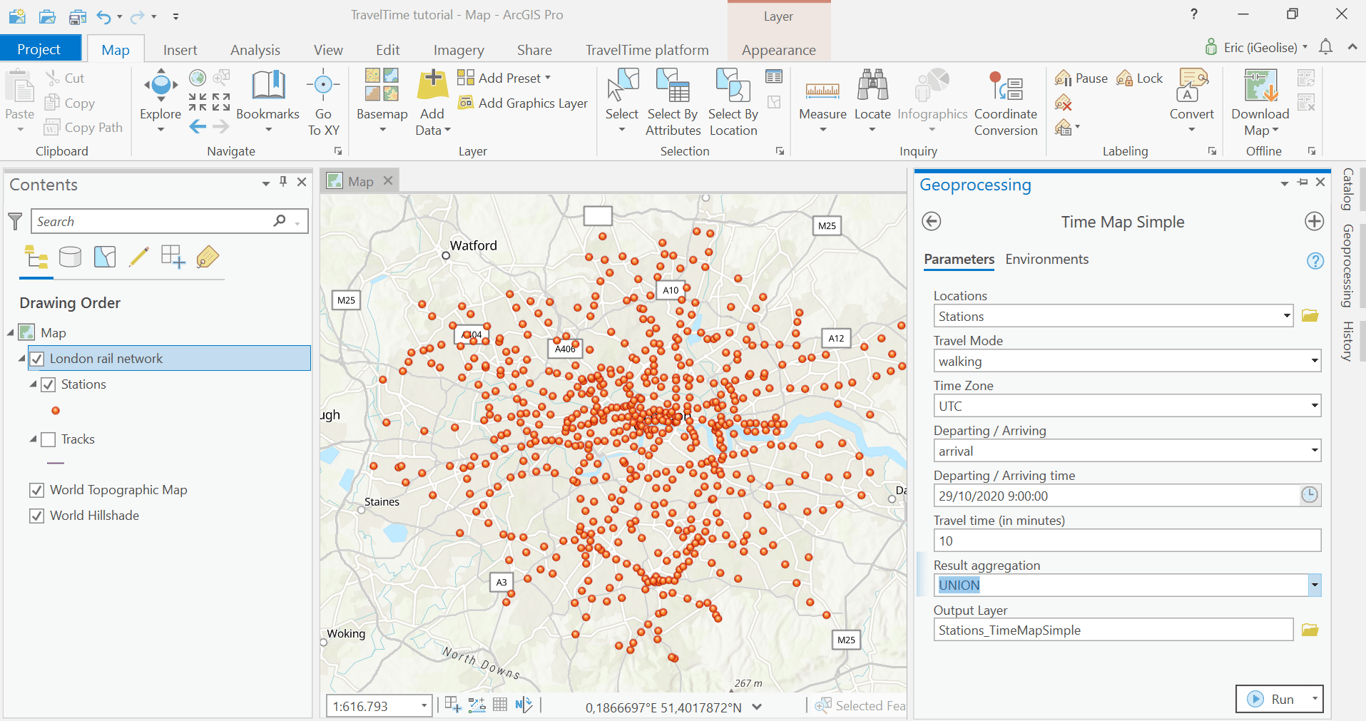This screenshot has height=721, width=1366.
Task: Switch to the Environments tab
Action: point(1046,260)
